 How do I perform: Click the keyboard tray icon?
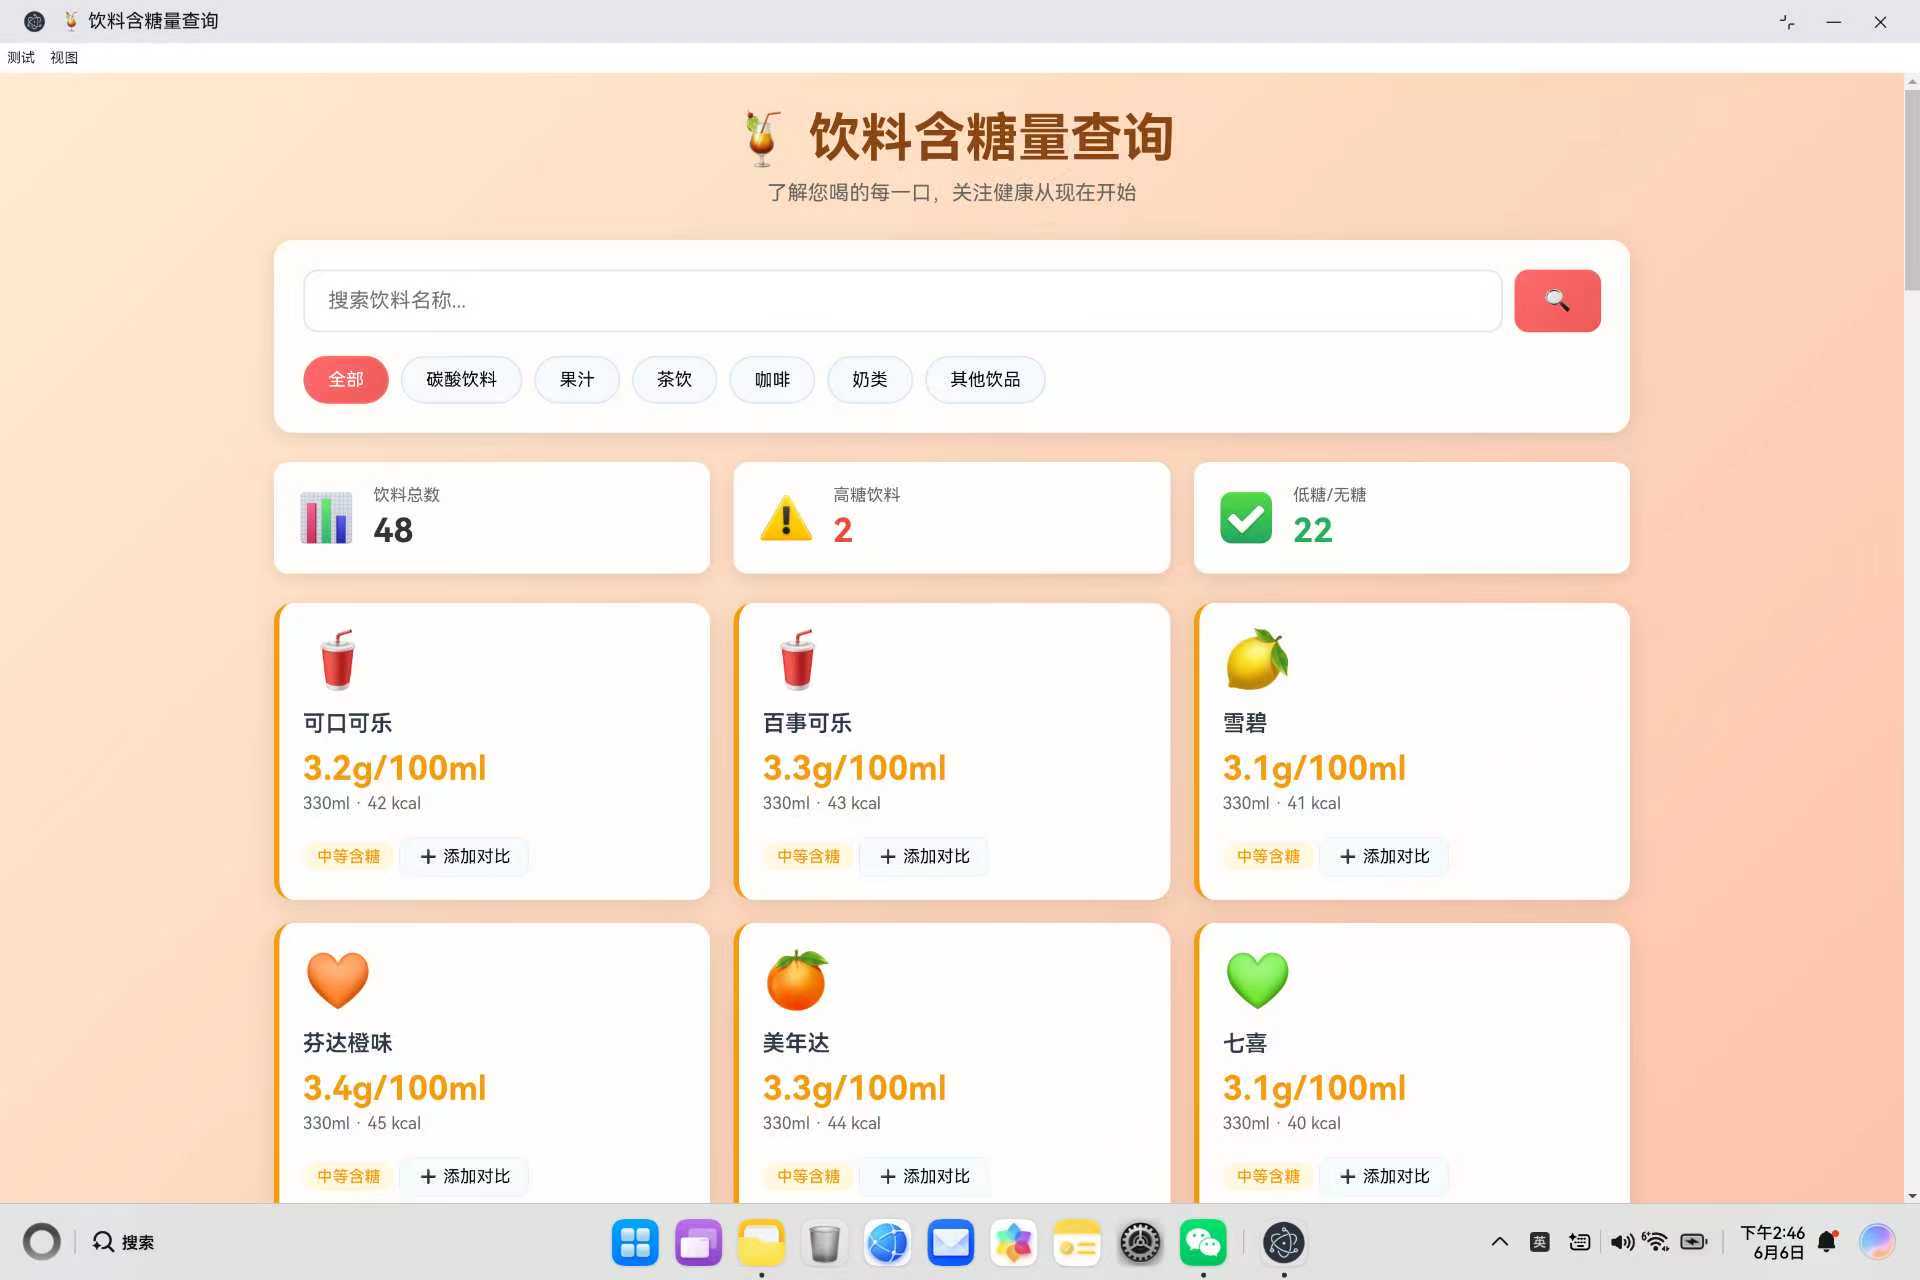1580,1242
